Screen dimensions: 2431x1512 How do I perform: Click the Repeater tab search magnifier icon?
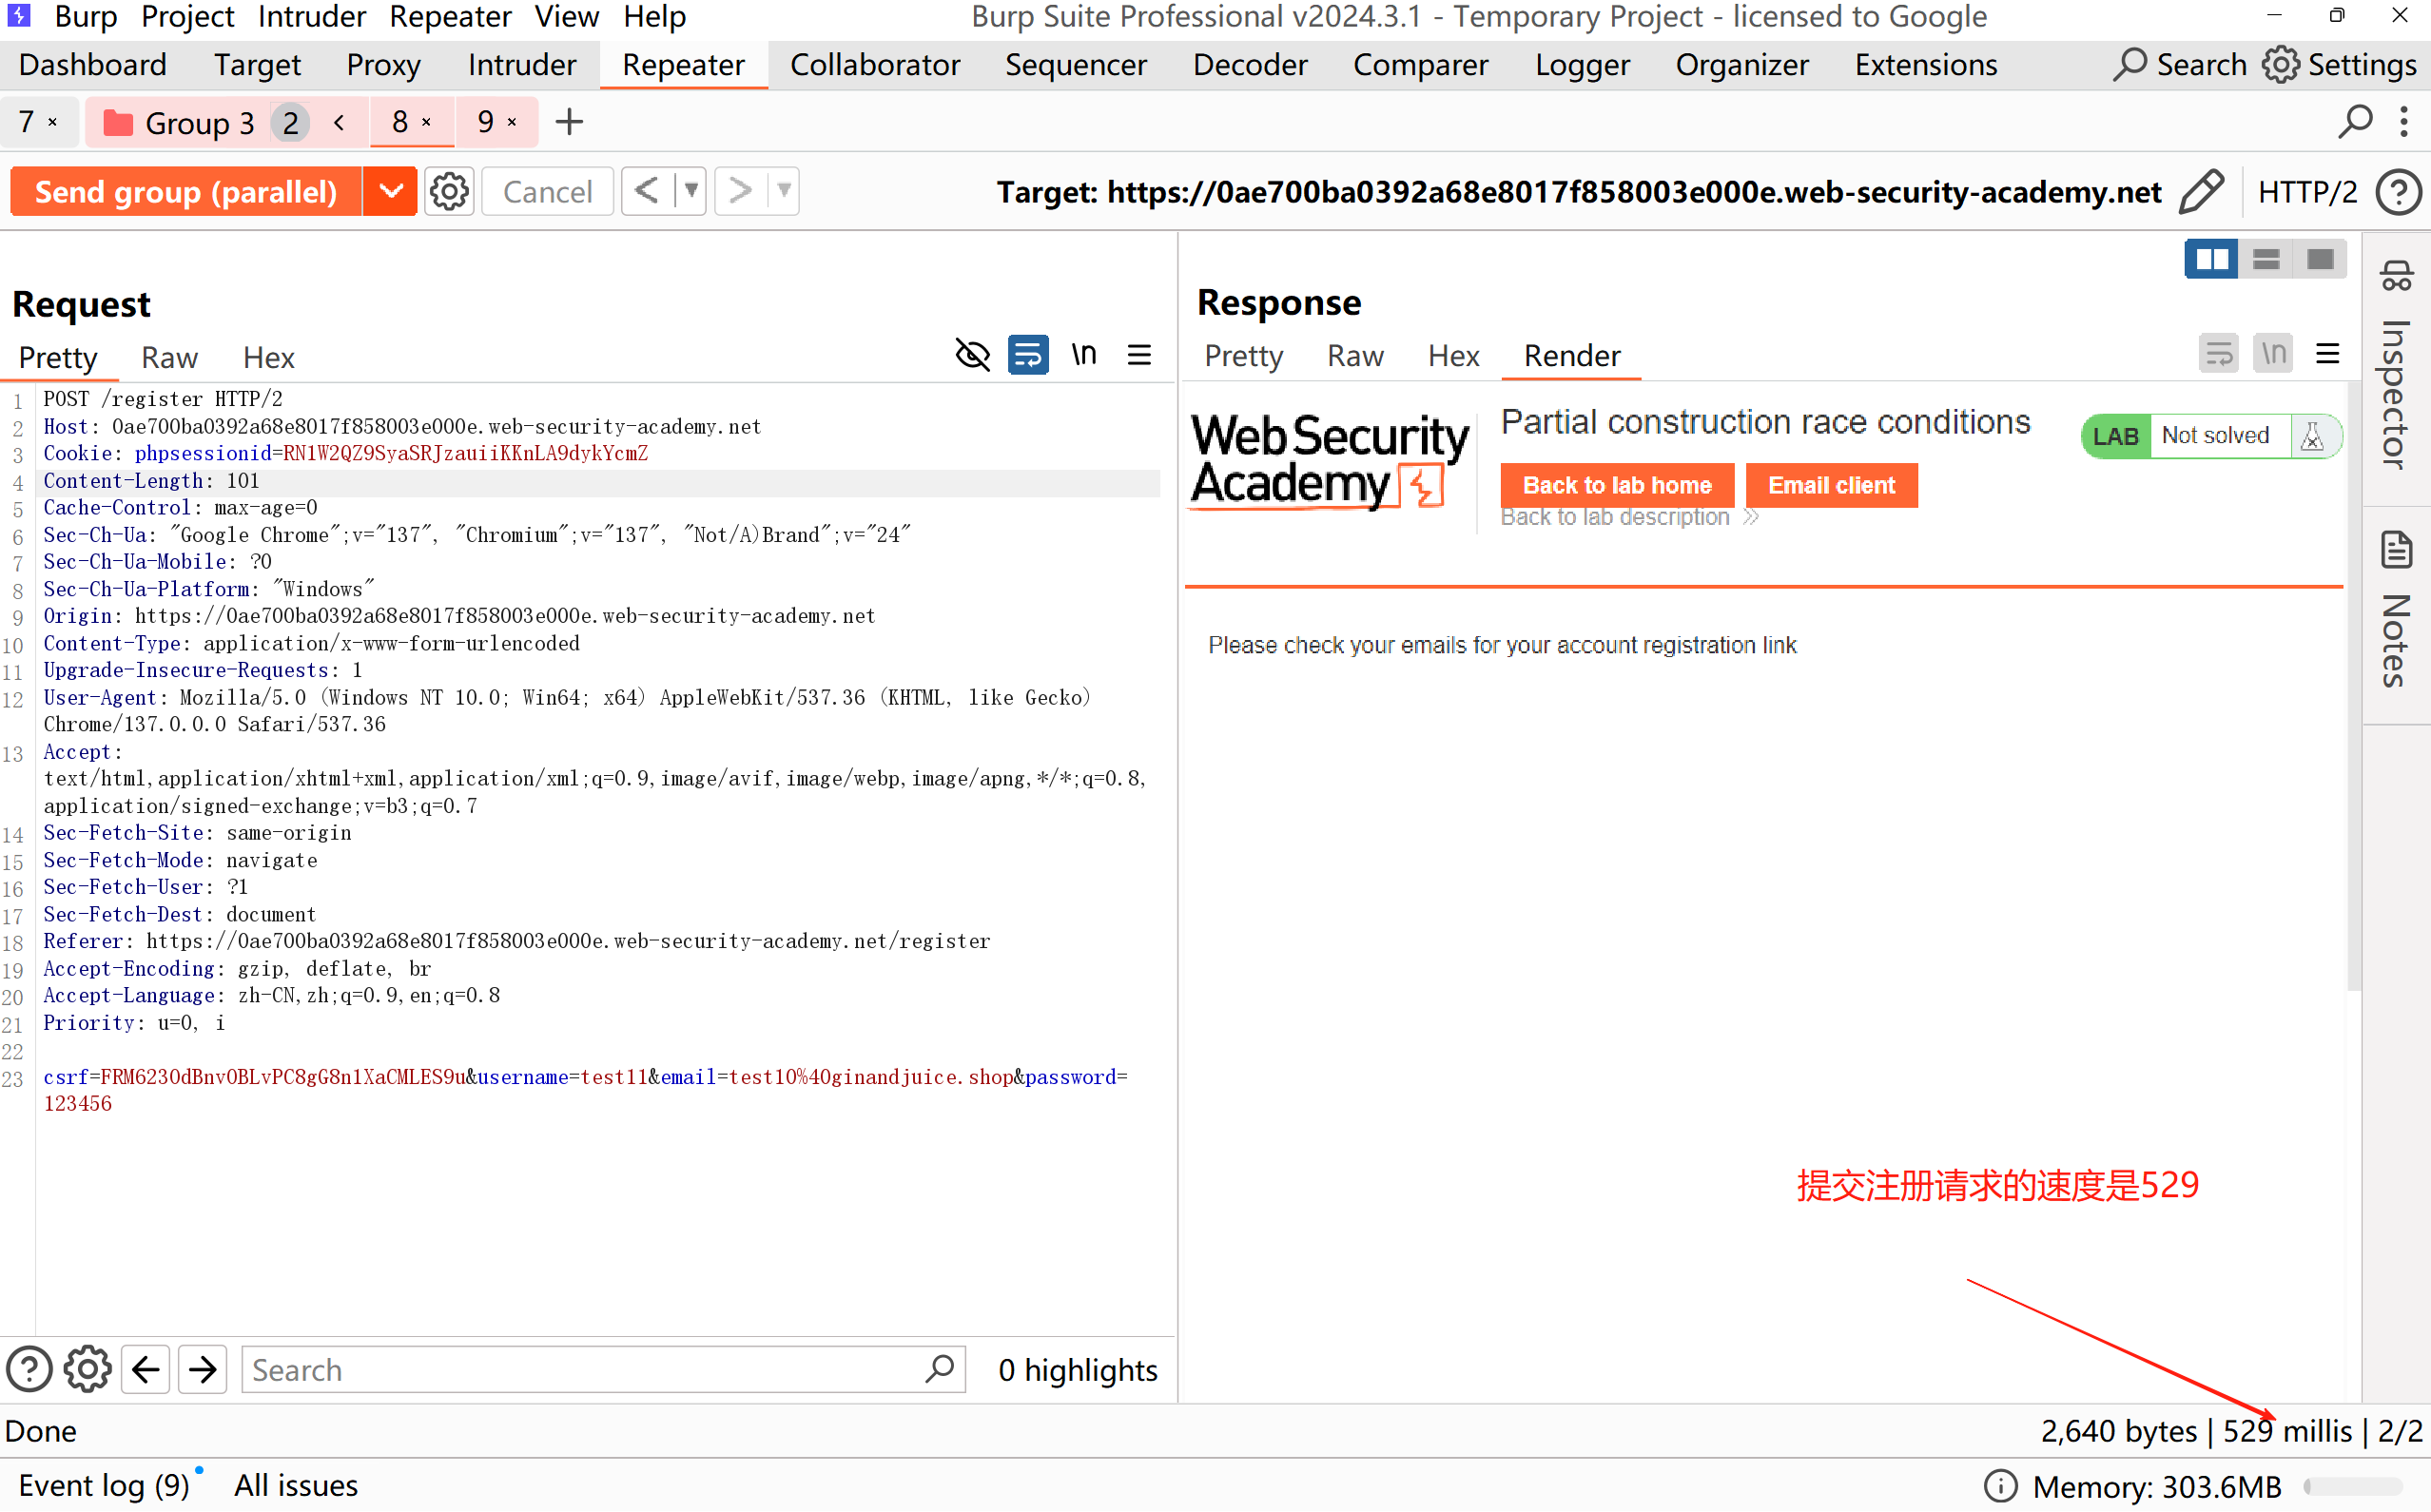(x=2355, y=122)
